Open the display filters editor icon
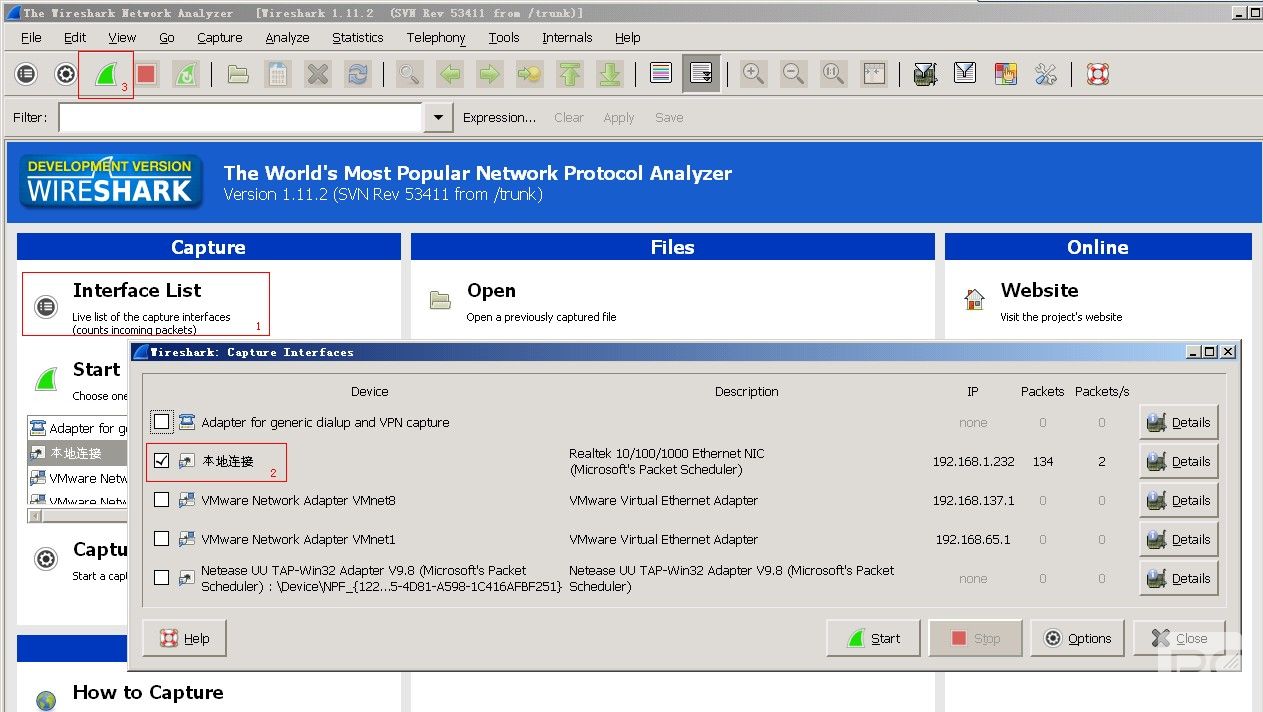This screenshot has height=712, width=1263. pyautogui.click(x=965, y=74)
